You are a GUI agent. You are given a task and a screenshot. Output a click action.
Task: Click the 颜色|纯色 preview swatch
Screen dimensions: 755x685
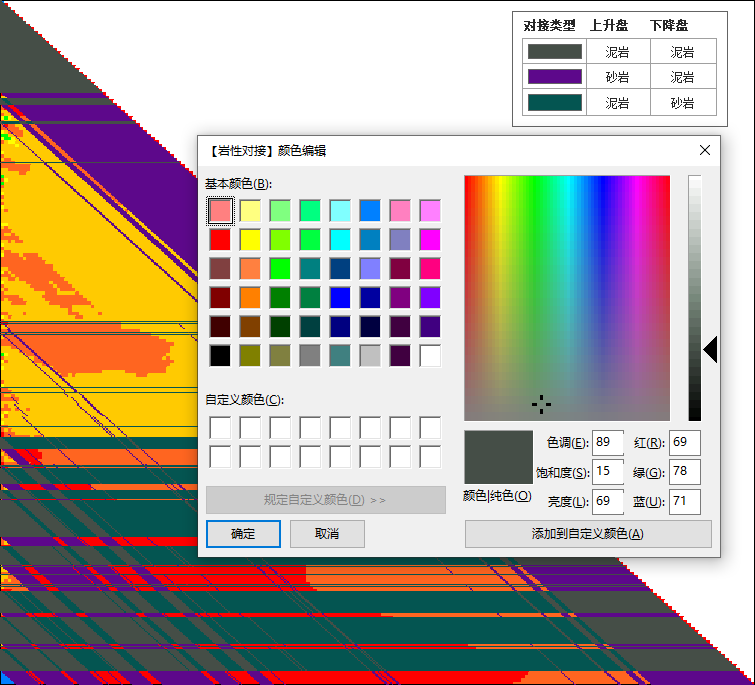[498, 457]
